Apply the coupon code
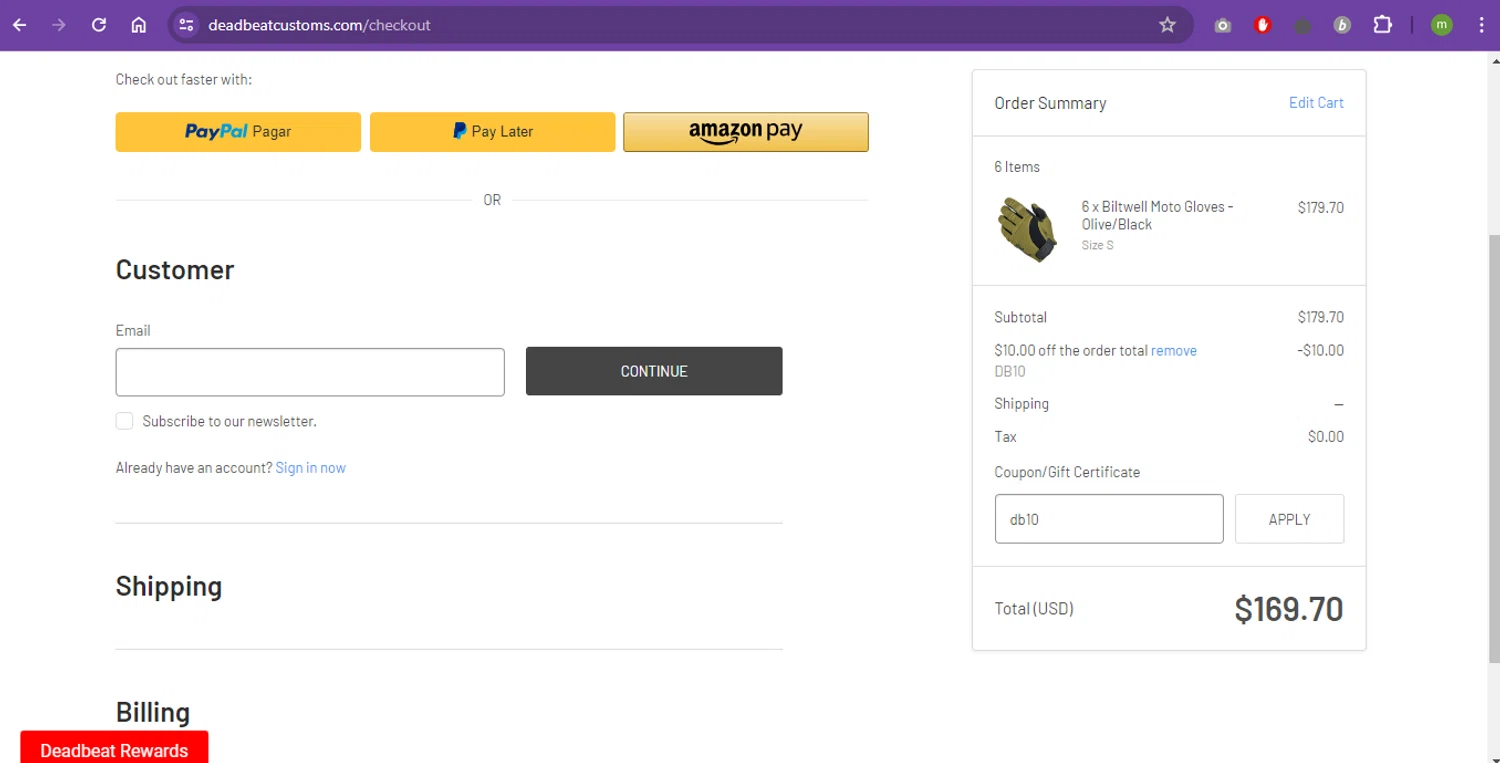 (x=1289, y=519)
